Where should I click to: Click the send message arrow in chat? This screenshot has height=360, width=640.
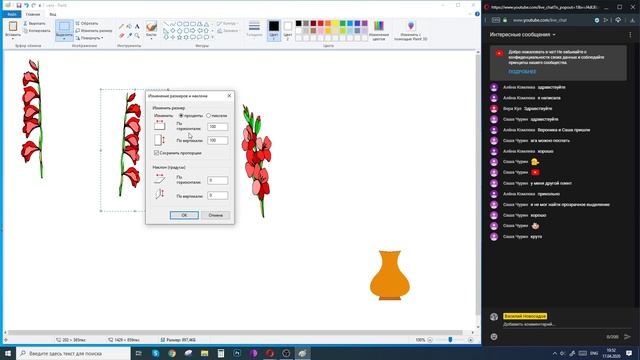pyautogui.click(x=627, y=337)
